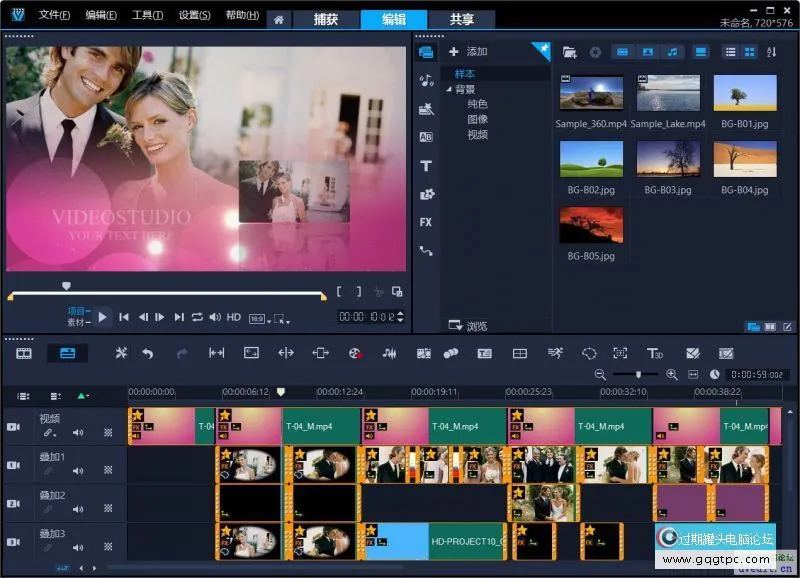Open the FX filter library
Image resolution: width=800 pixels, height=578 pixels.
coord(426,222)
